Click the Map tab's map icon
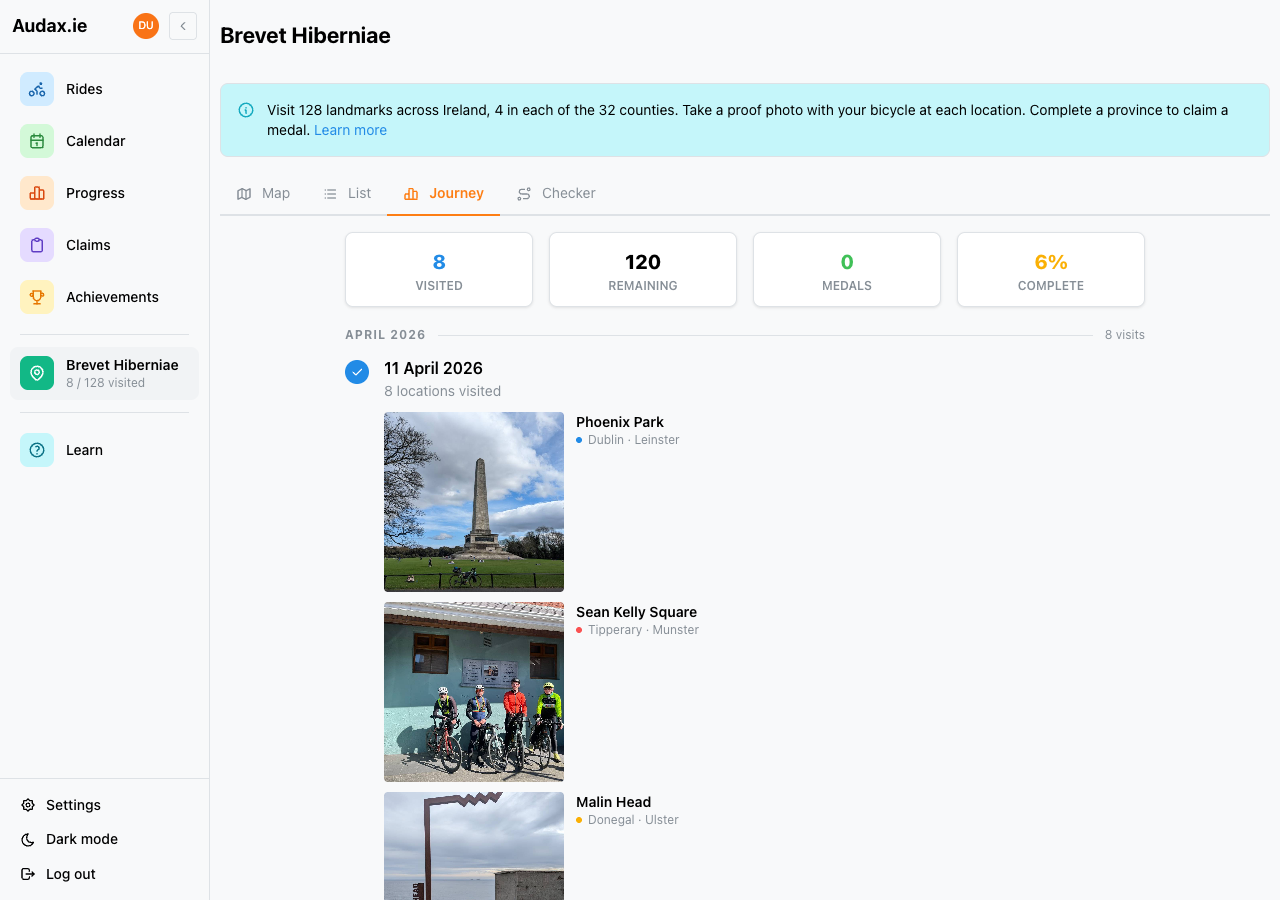The image size is (1280, 900). click(x=244, y=194)
